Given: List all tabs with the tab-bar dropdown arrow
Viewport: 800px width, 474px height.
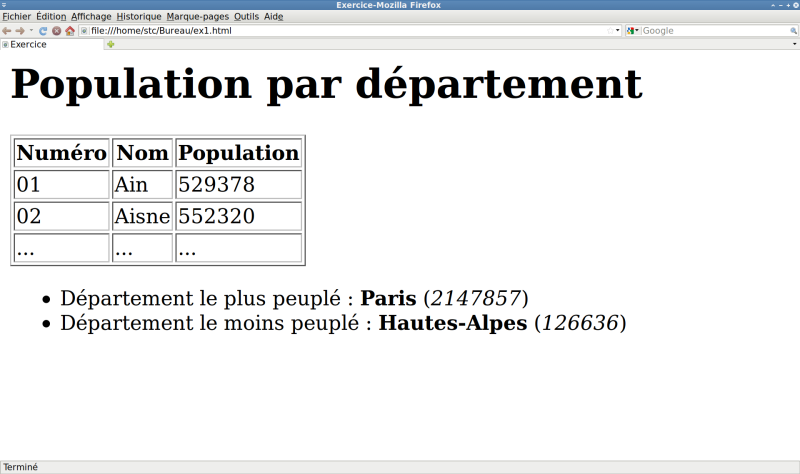Looking at the screenshot, I should (794, 44).
